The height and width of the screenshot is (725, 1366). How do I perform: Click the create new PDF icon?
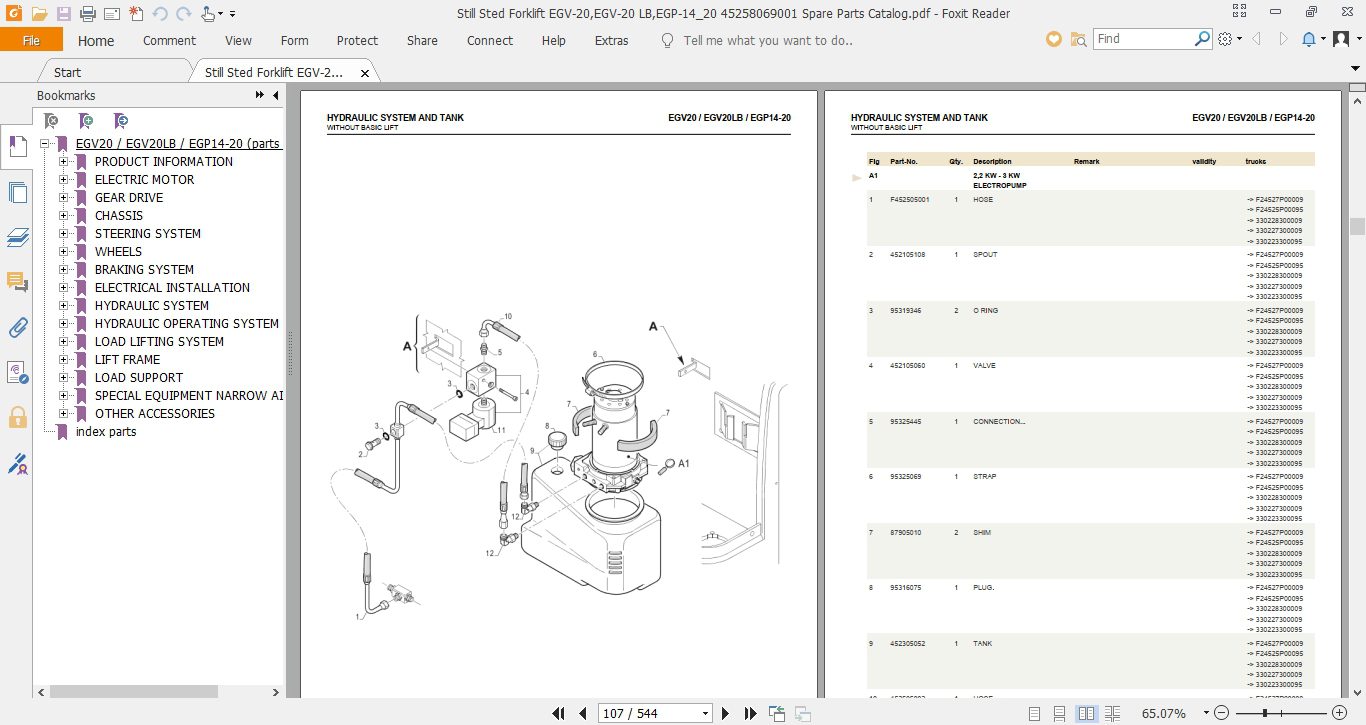[x=135, y=14]
